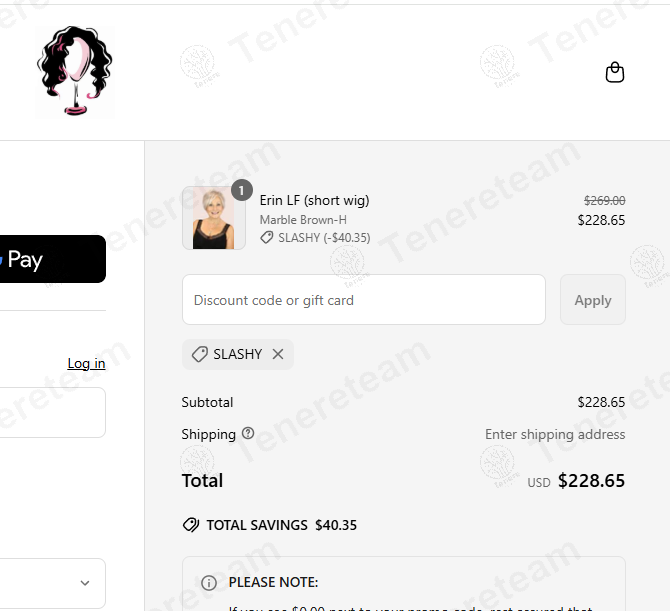
Task: Click the Enter shipping address text
Action: pyautogui.click(x=555, y=434)
